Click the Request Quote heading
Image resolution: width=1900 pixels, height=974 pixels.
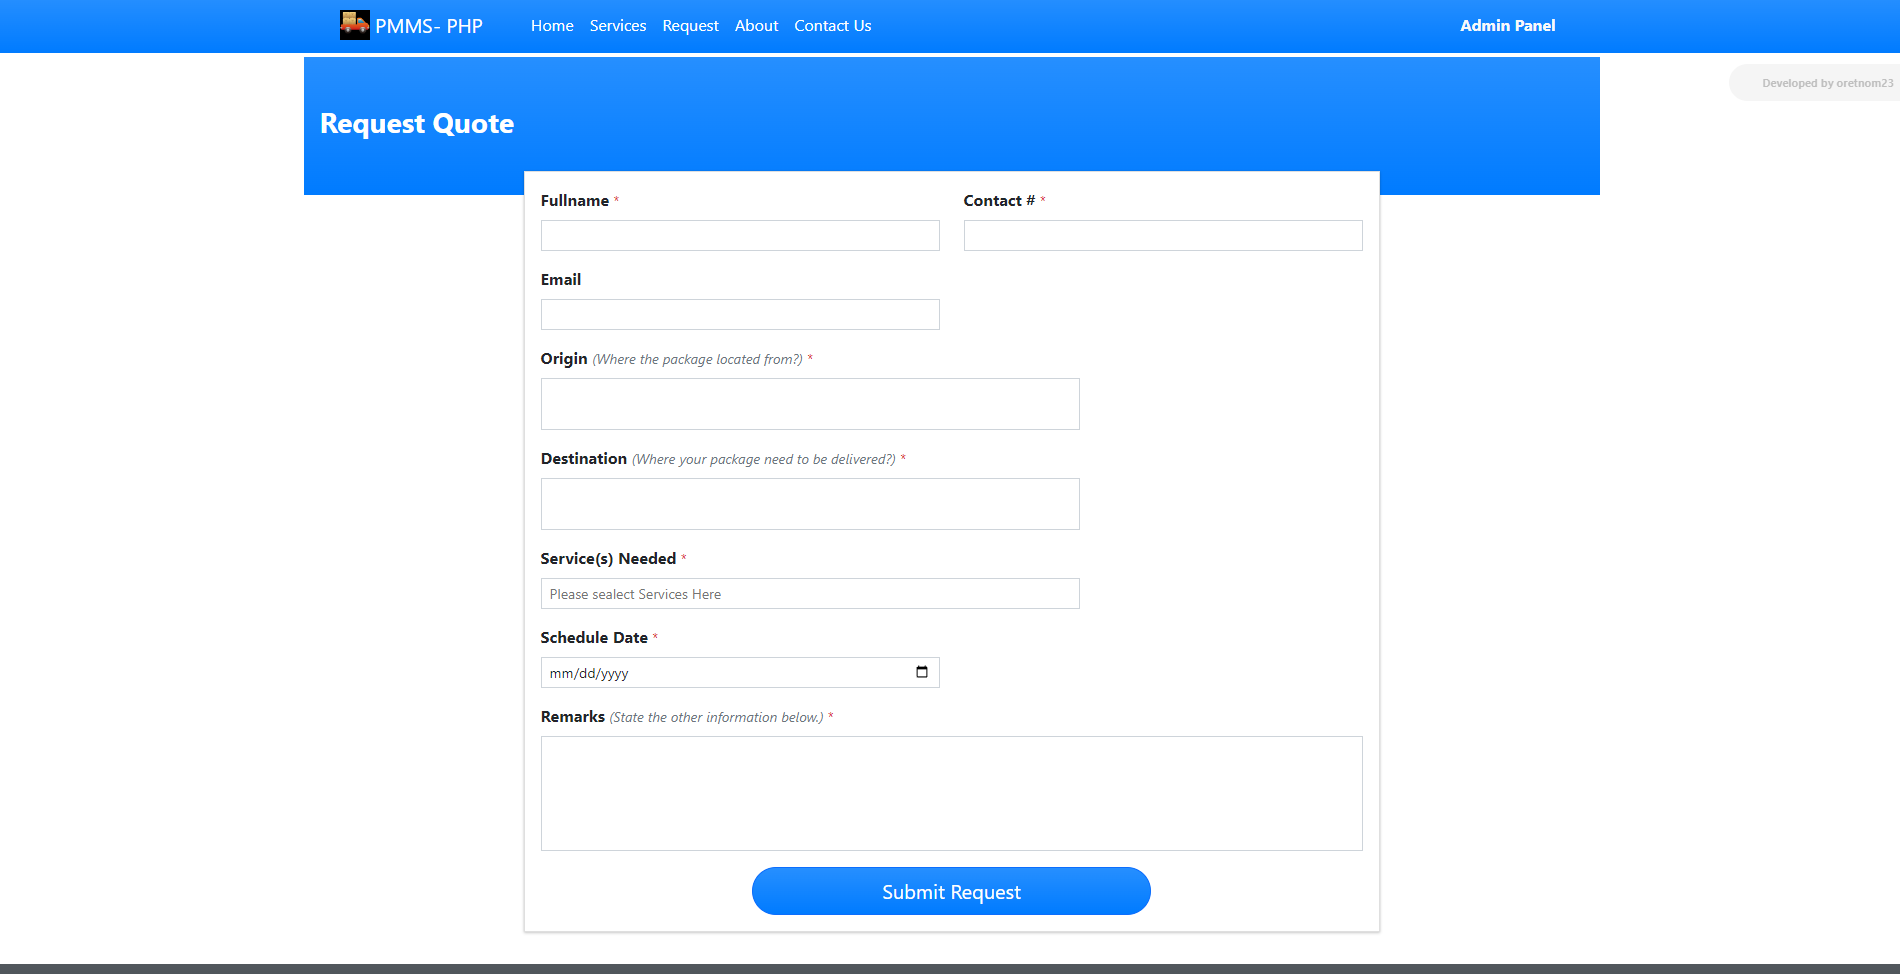click(x=417, y=124)
